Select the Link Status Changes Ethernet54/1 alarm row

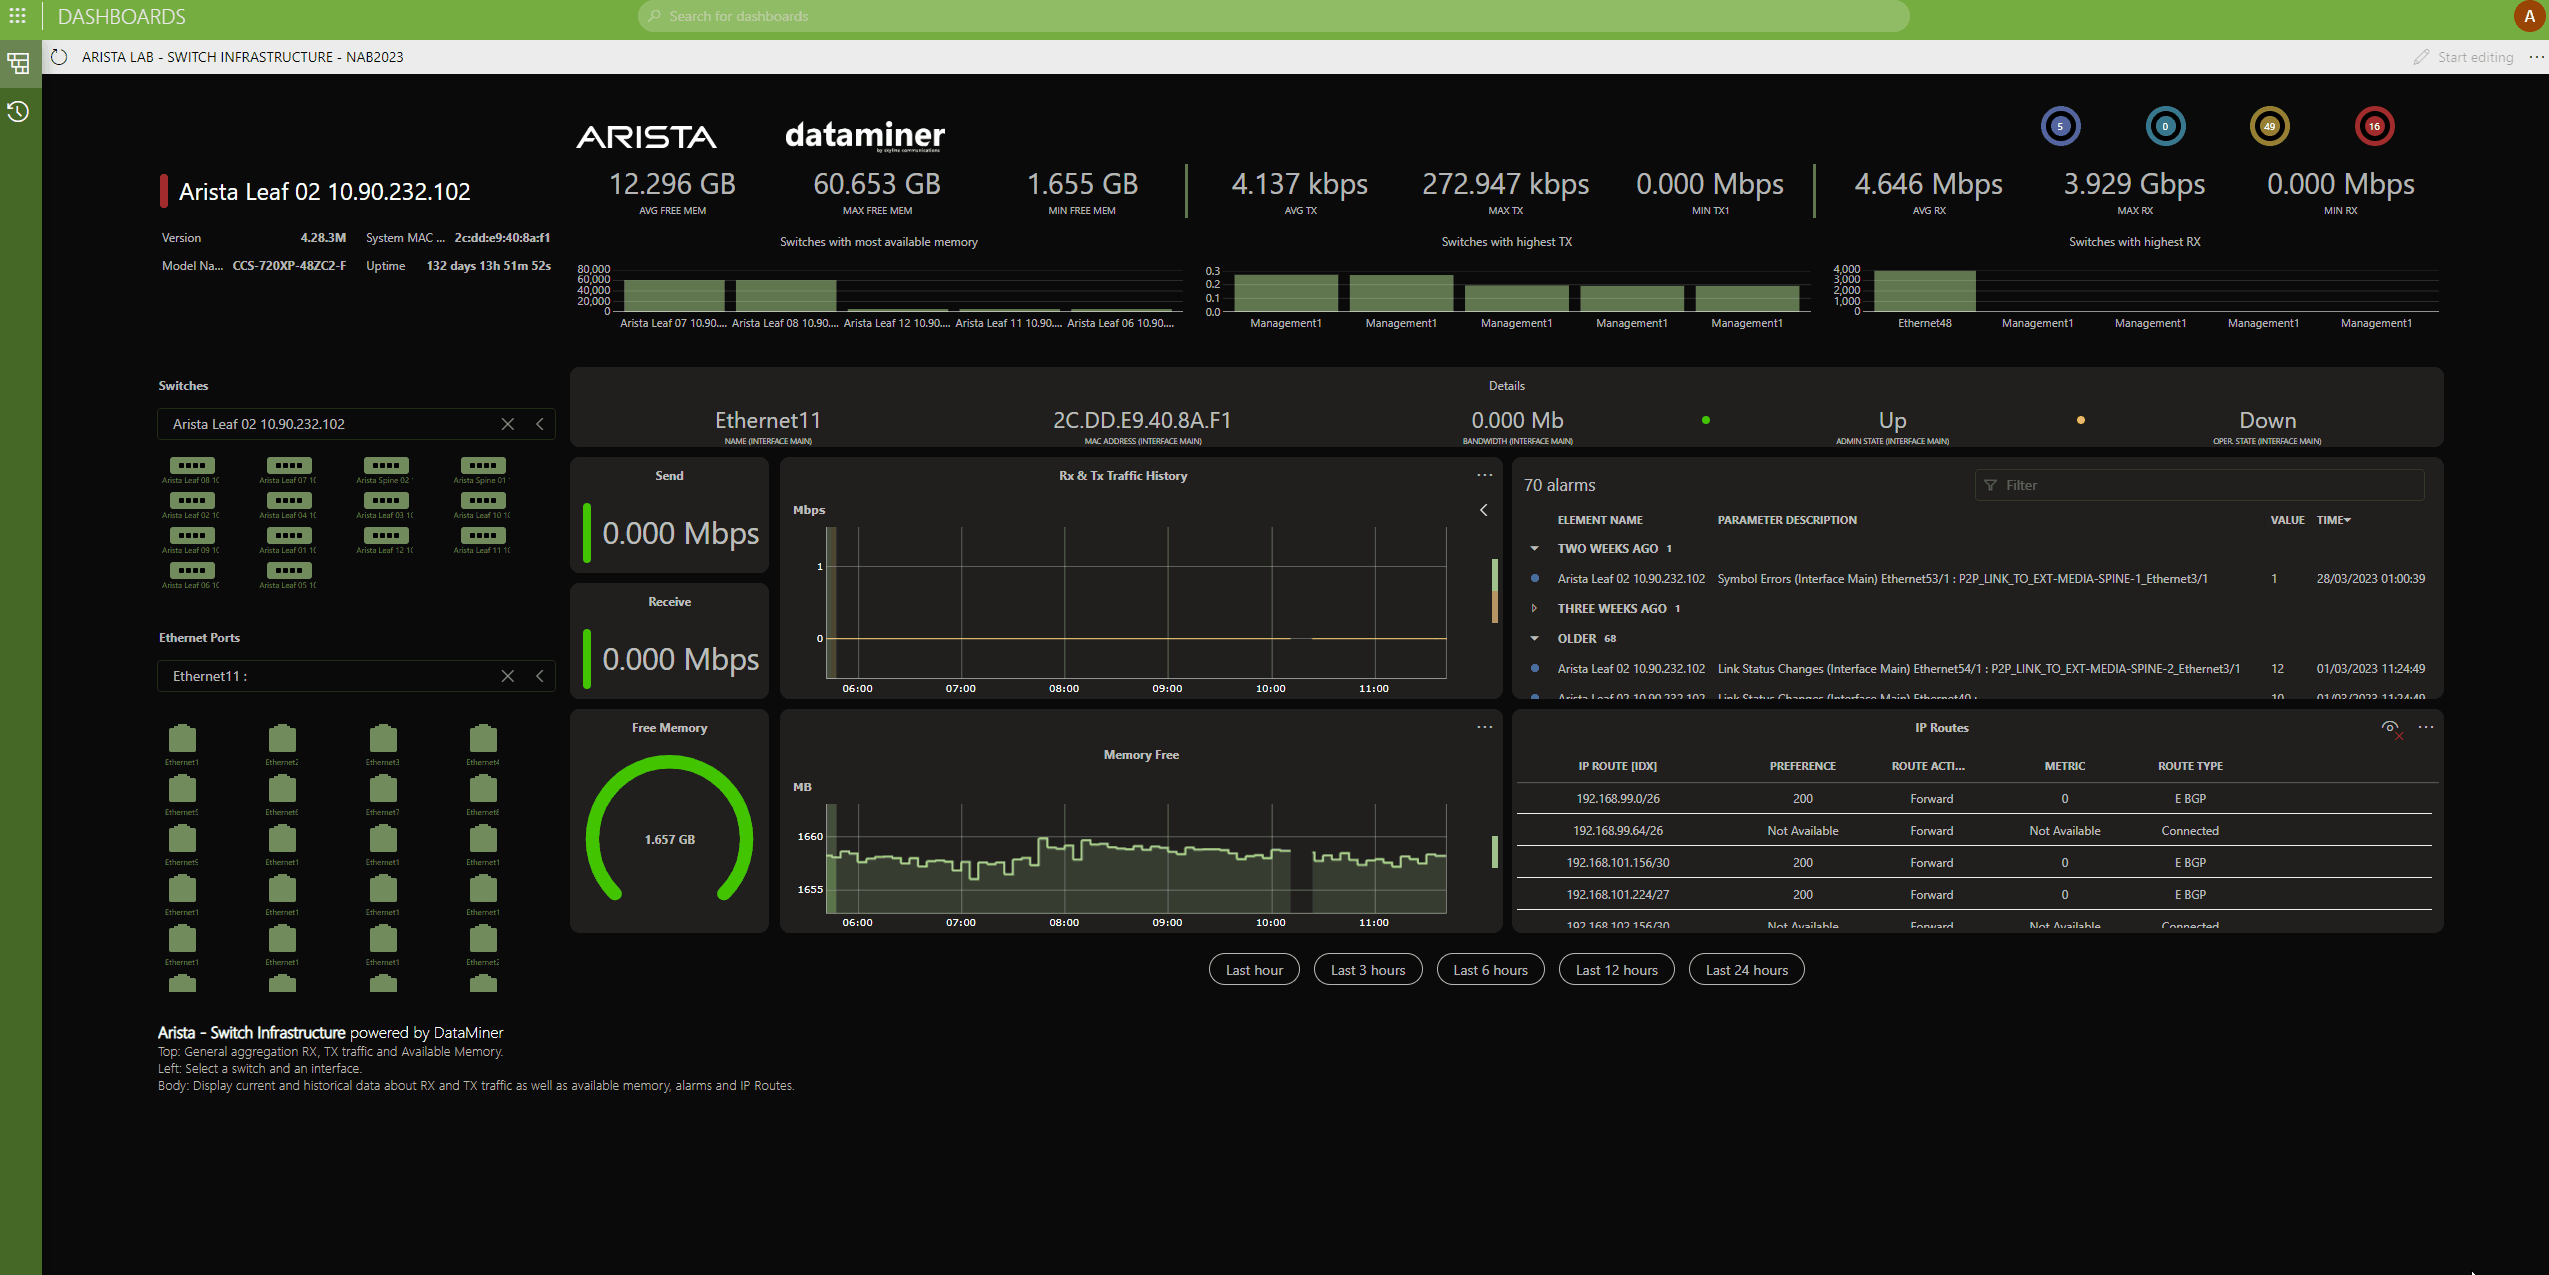[1977, 668]
